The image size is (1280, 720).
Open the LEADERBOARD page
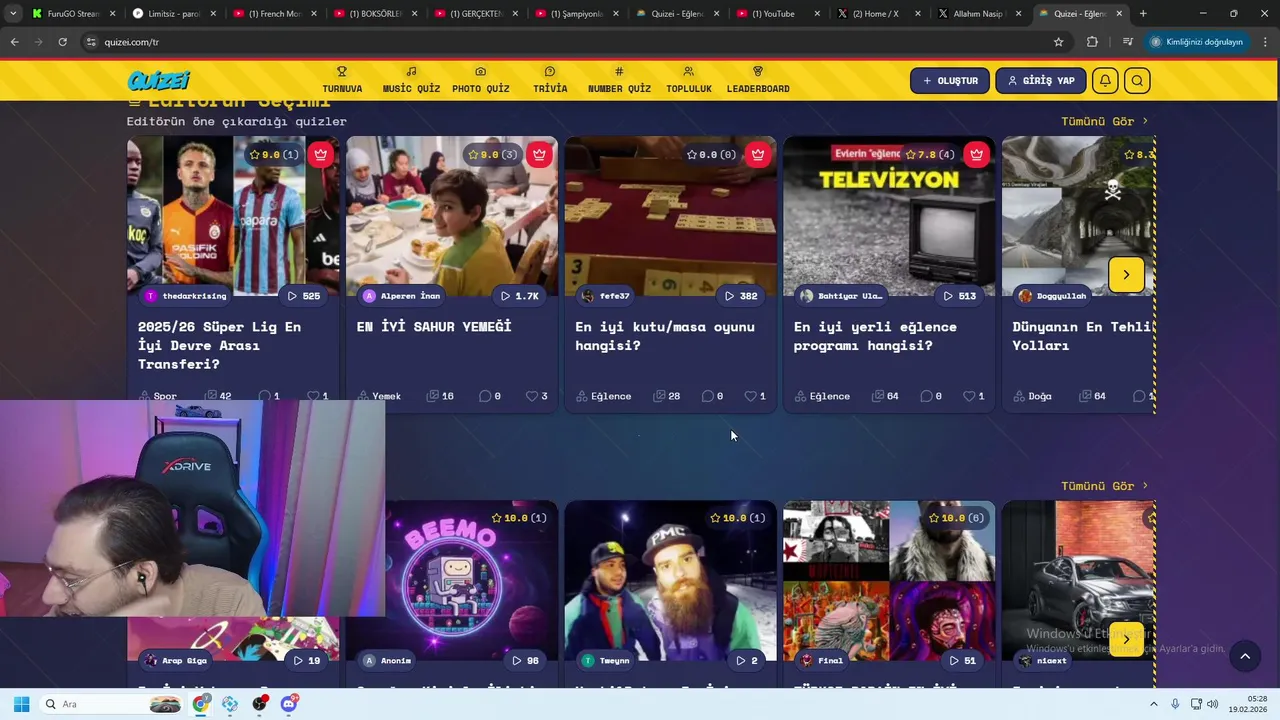758,80
